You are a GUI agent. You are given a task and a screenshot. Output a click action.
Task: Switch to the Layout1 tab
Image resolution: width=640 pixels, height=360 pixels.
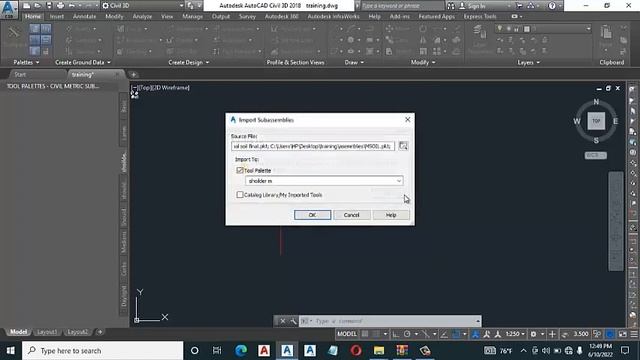(47, 332)
